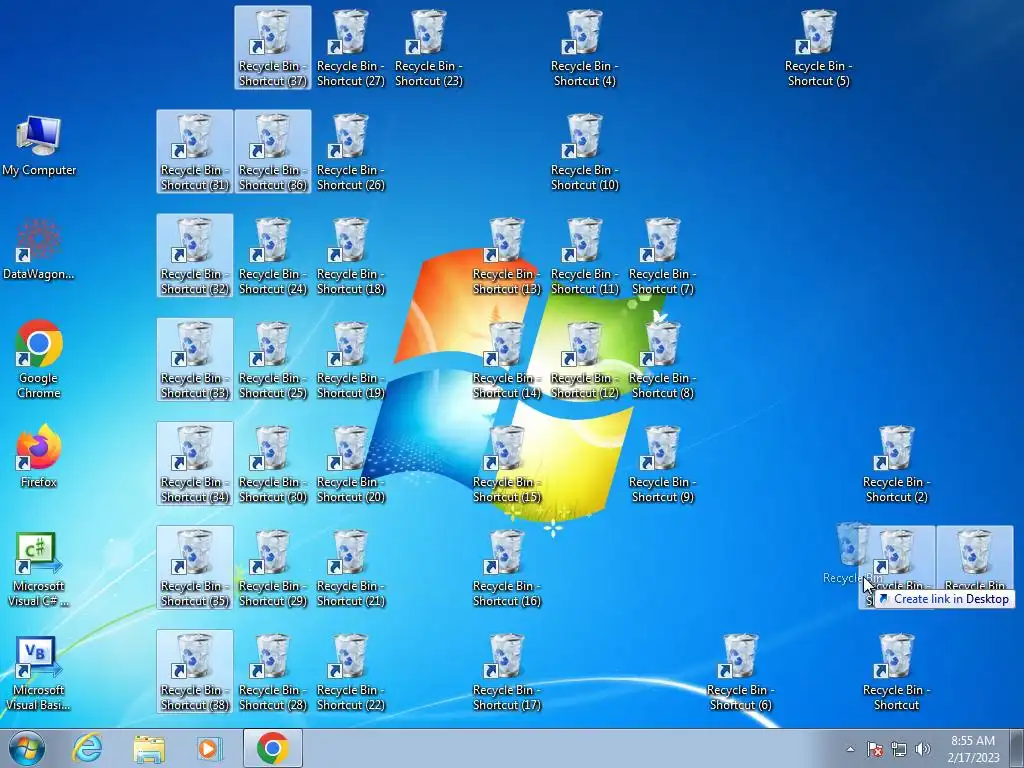Click Recycle Bin - Shortcut (12)

pyautogui.click(x=584, y=359)
